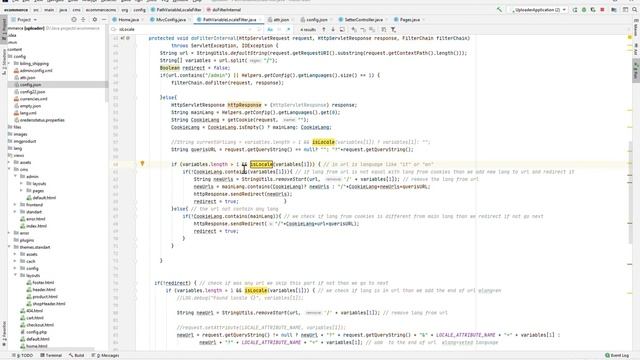Viewport: 640px width, 360px height.
Task: Hide the Project tool window
Action: point(104,19)
